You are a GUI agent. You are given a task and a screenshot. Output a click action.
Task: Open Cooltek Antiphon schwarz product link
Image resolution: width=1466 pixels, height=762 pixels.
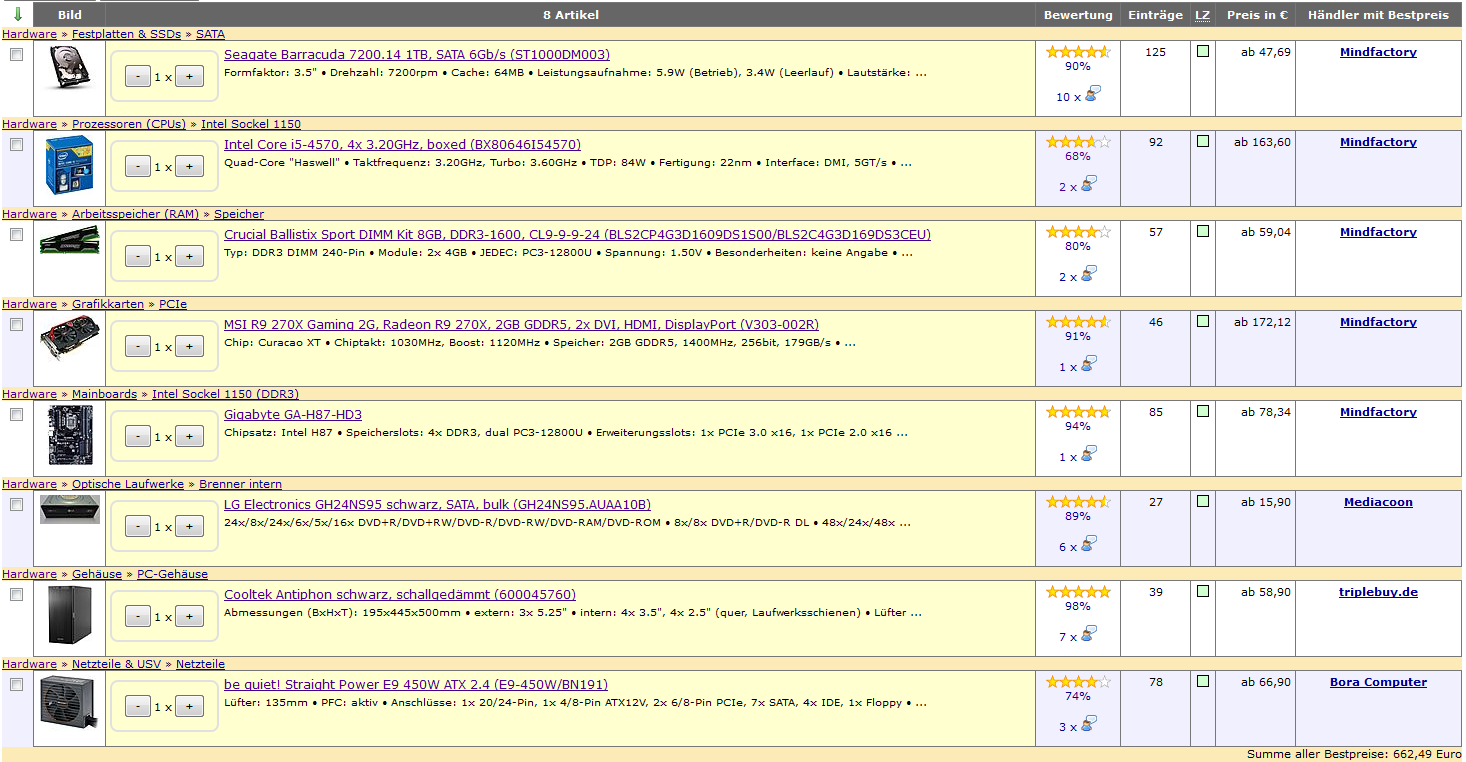coord(400,595)
